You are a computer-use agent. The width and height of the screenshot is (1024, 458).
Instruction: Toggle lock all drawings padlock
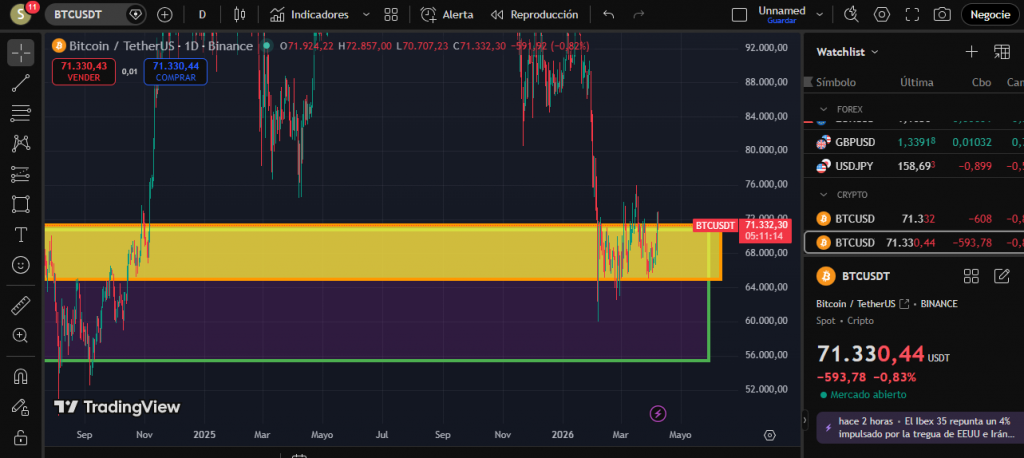coord(21,437)
